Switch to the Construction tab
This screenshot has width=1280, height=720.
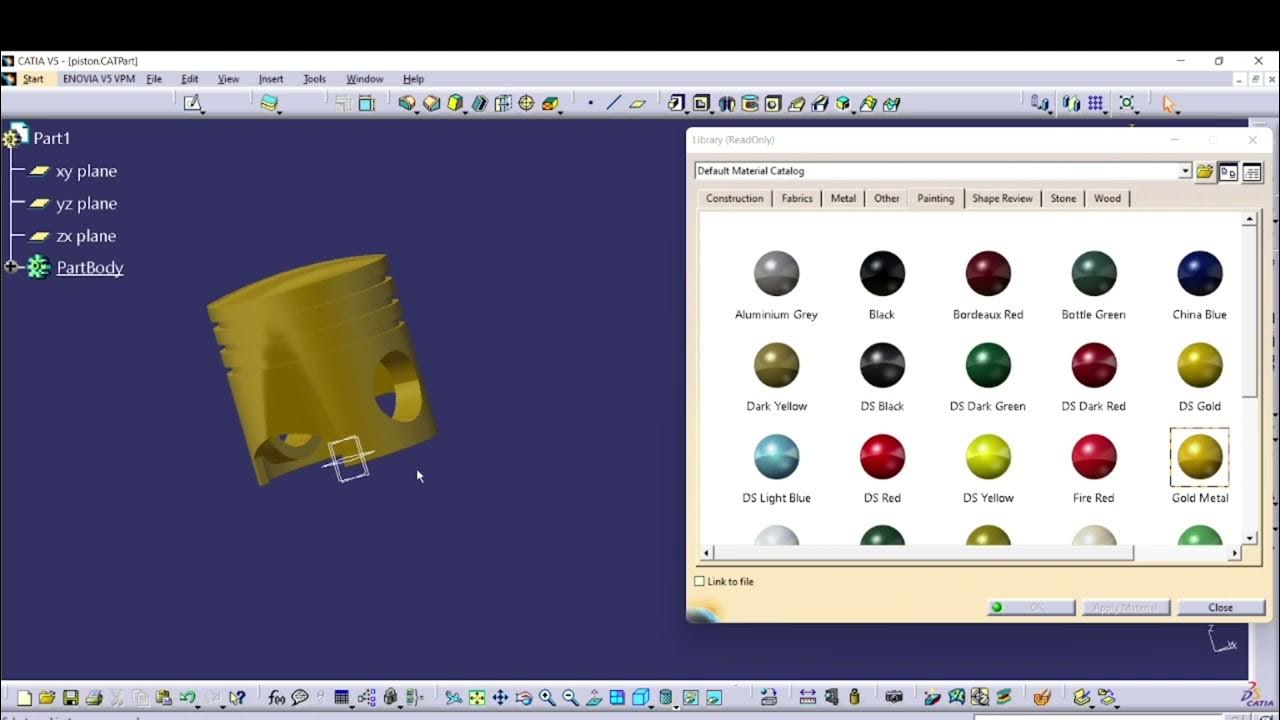tap(734, 198)
